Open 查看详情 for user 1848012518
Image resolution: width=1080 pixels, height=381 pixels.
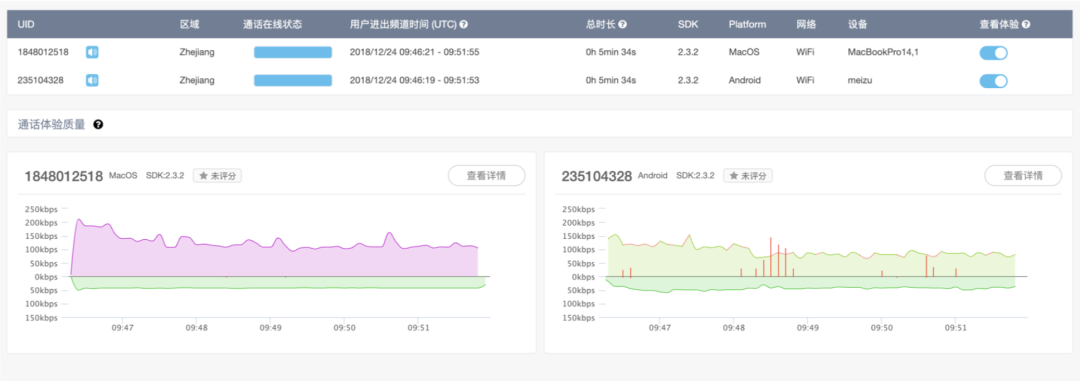pyautogui.click(x=486, y=176)
